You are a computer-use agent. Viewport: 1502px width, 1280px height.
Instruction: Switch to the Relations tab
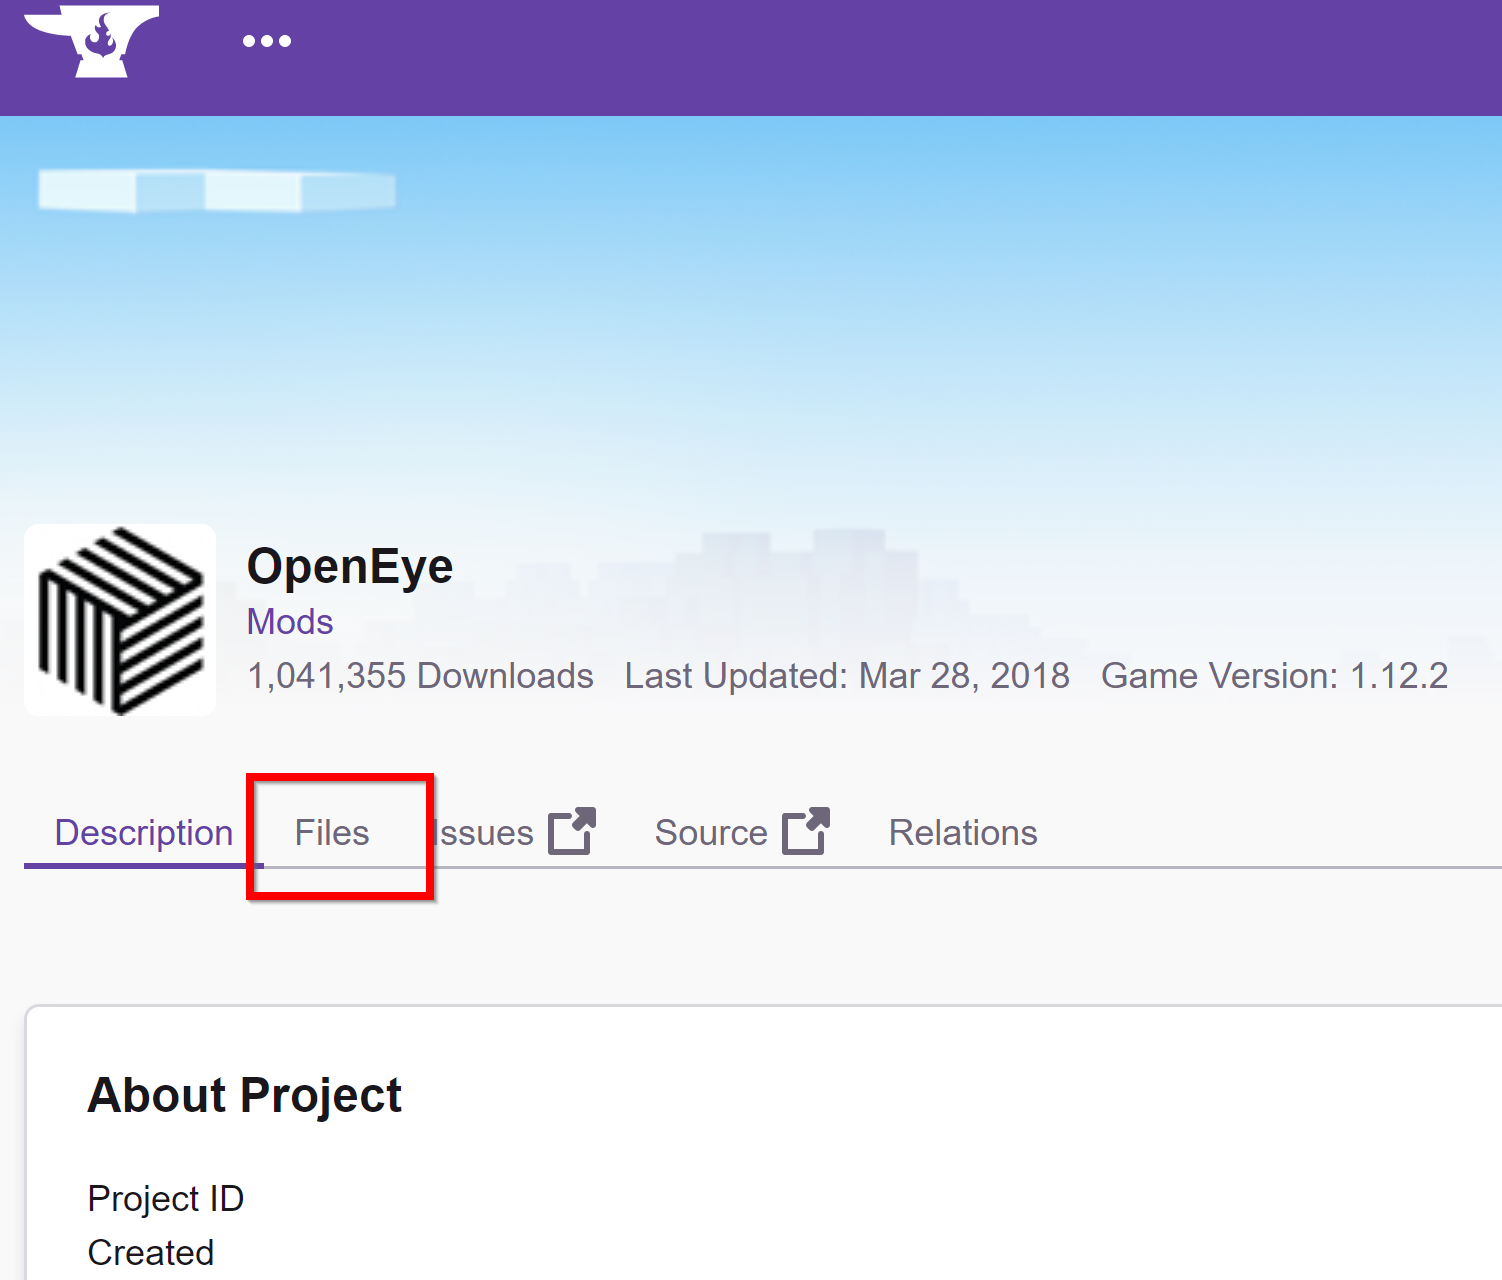click(x=963, y=833)
